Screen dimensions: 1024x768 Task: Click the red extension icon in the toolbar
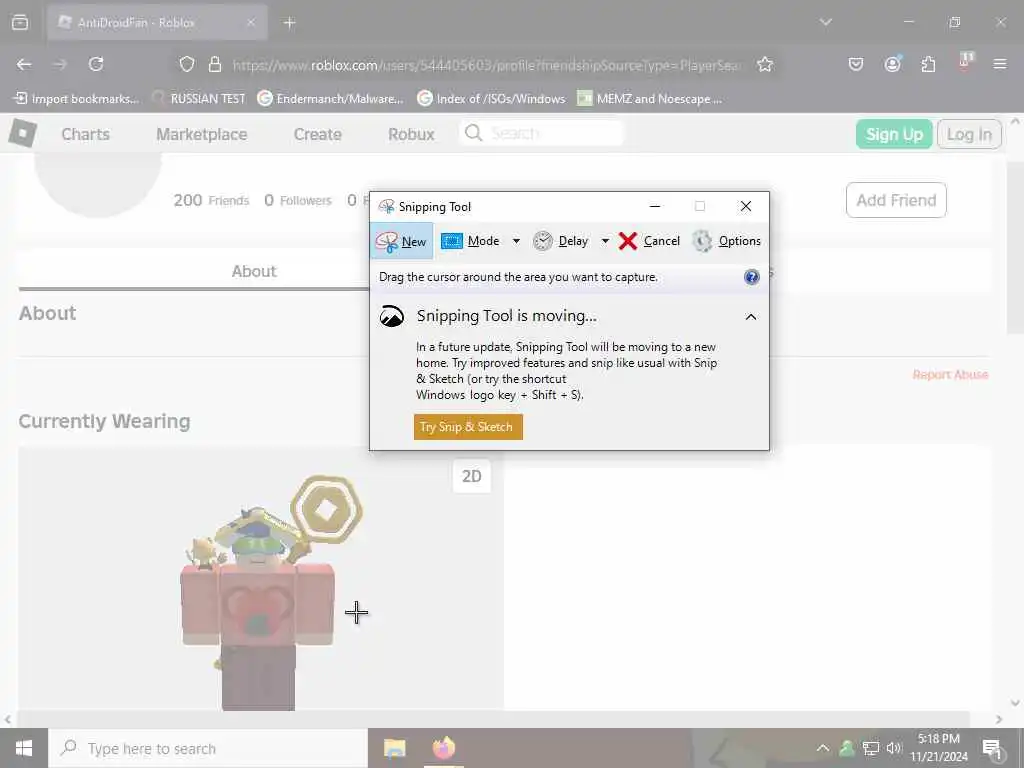click(x=965, y=61)
